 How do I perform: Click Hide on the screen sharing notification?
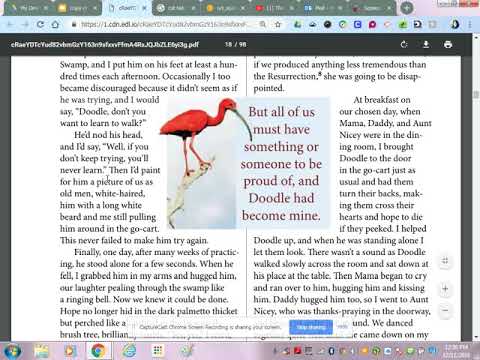click(x=342, y=327)
